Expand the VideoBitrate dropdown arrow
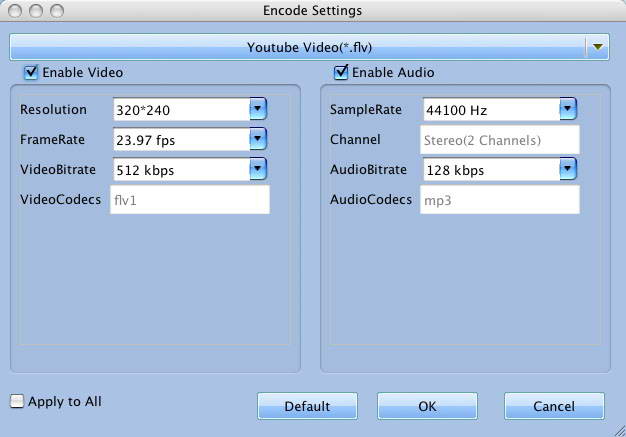This screenshot has width=626, height=437. [258, 169]
